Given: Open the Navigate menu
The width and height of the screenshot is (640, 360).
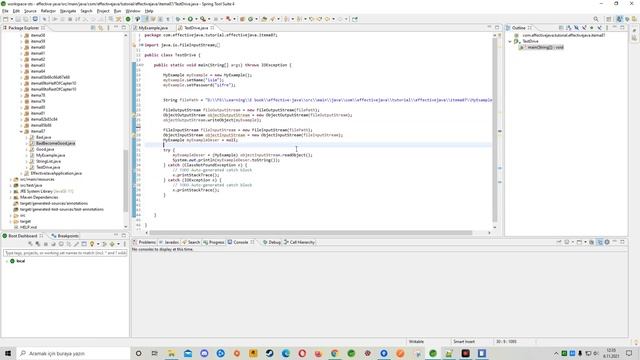Looking at the screenshot, I should [68, 11].
